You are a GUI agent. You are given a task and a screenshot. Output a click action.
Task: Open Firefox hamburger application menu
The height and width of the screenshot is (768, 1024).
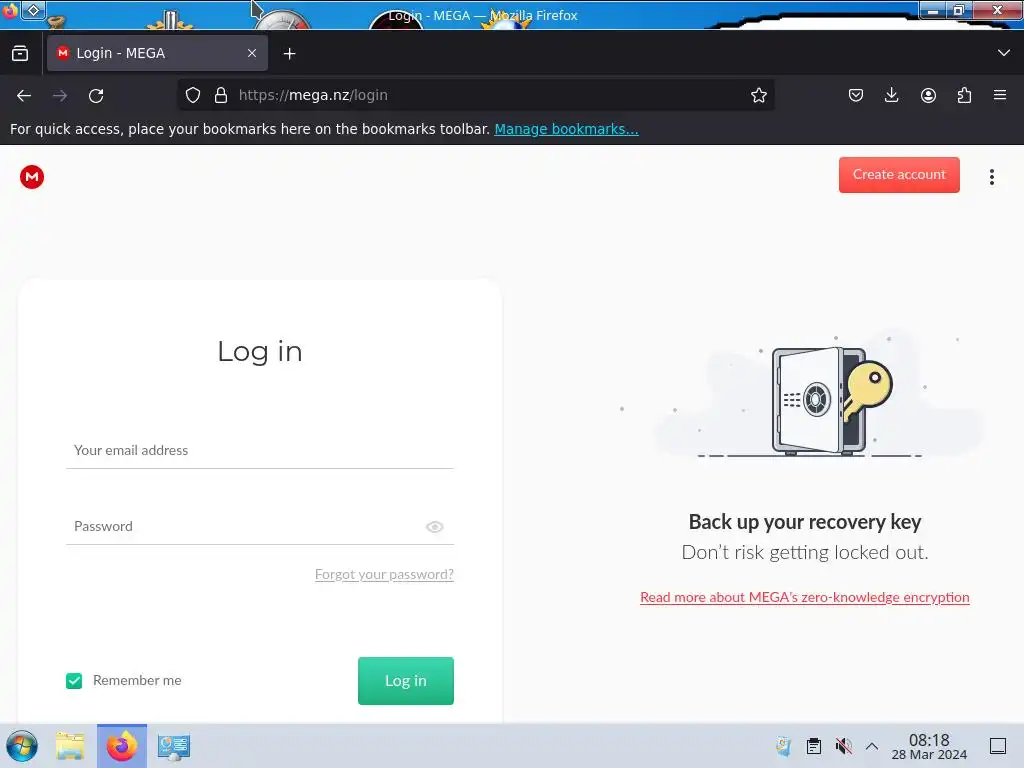pos(1000,95)
